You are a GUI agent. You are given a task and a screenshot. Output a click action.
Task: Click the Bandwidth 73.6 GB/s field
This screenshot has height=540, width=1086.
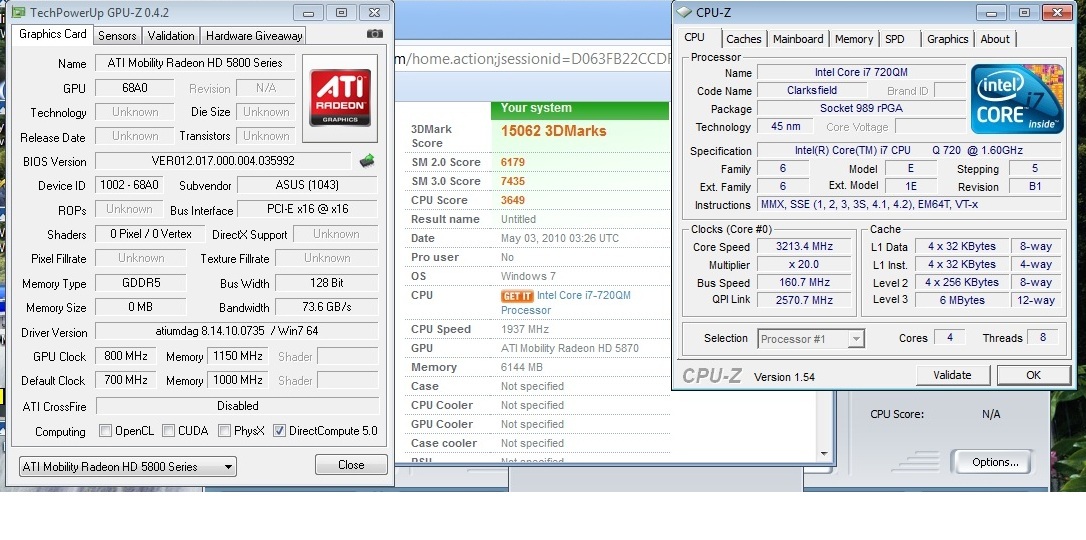coord(327,307)
